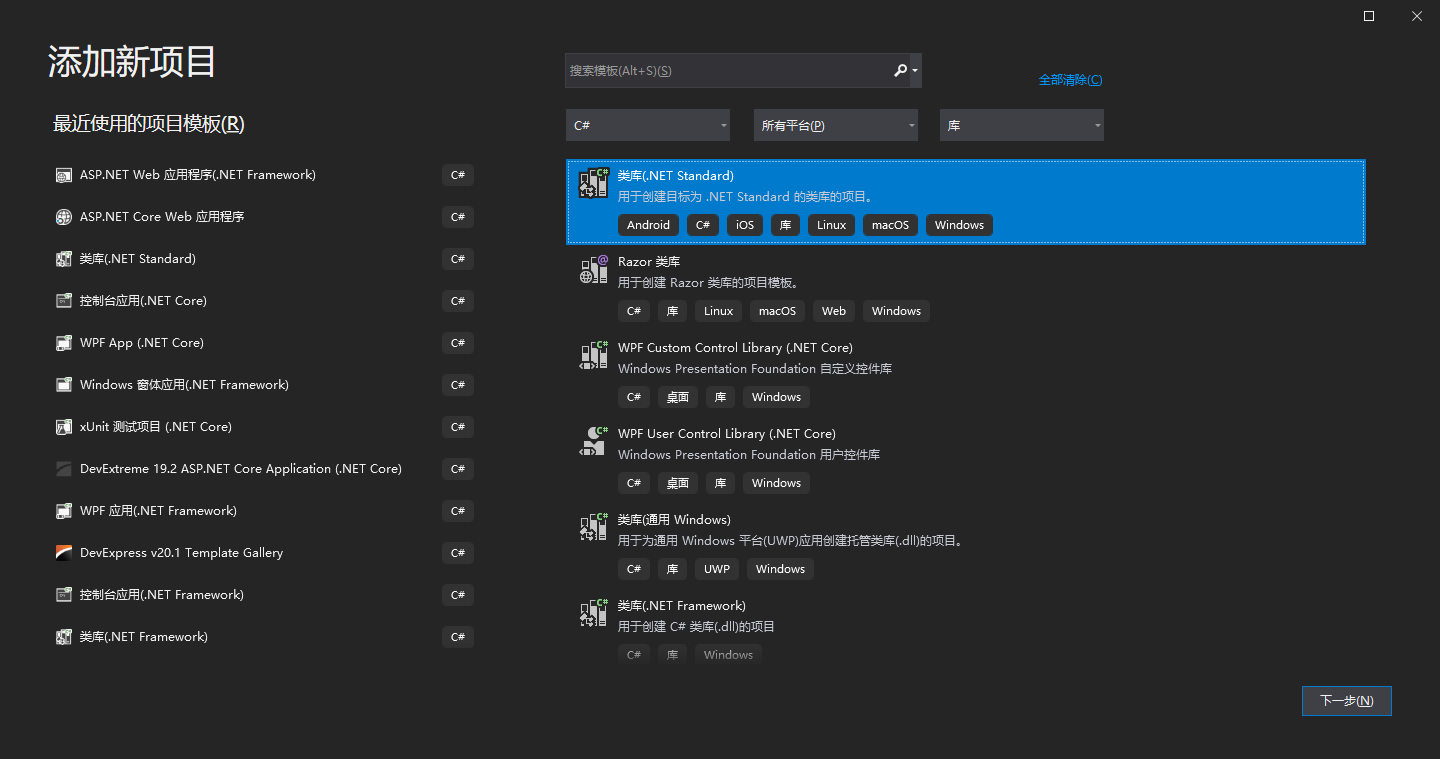The image size is (1440, 759).
Task: Open the C# language filter dropdown
Action: (648, 125)
